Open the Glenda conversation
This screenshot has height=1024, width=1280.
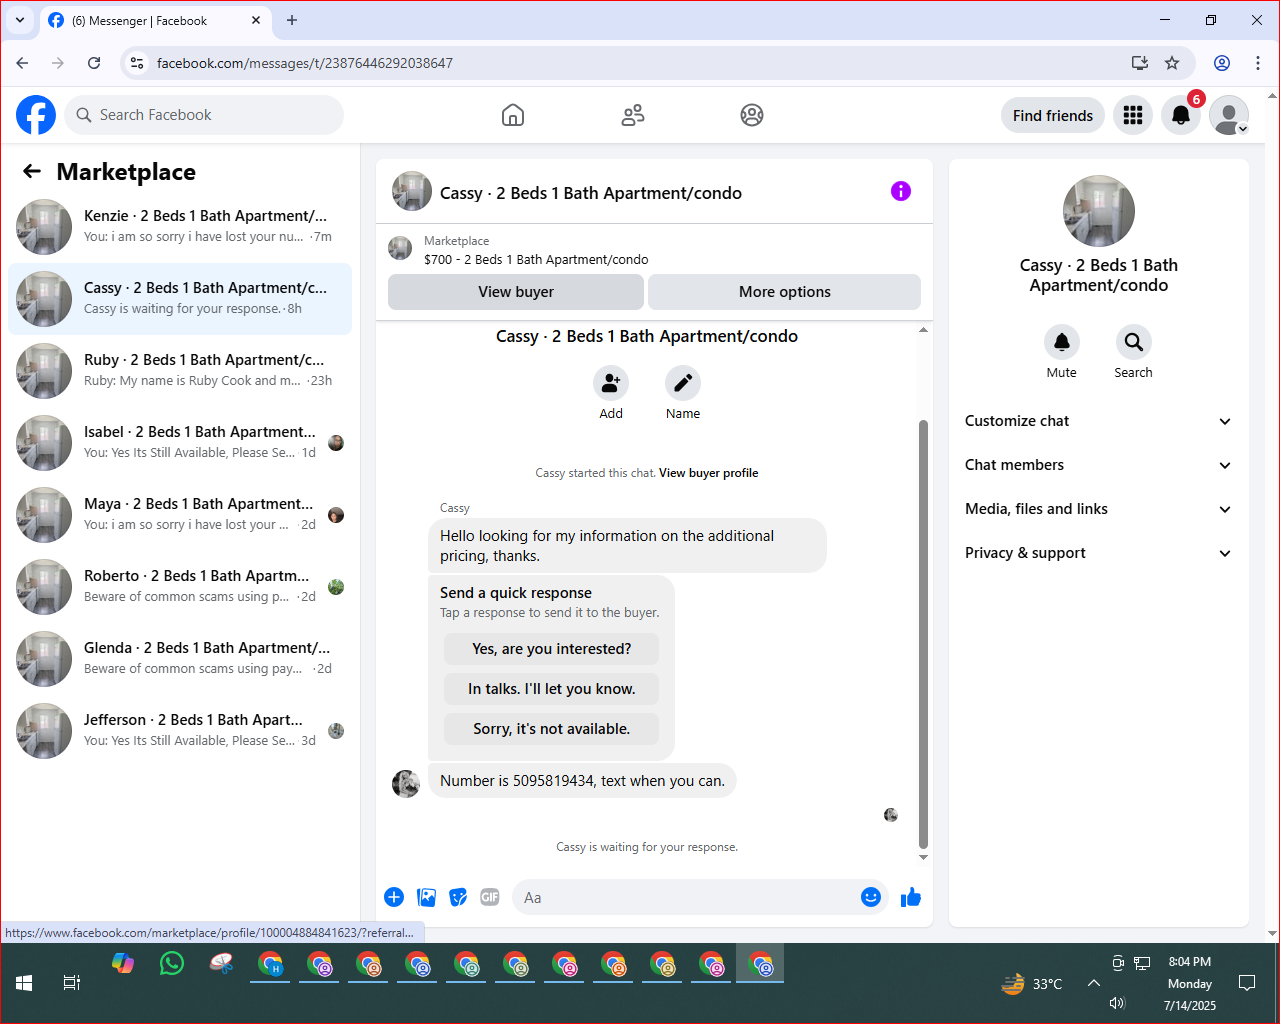point(180,659)
